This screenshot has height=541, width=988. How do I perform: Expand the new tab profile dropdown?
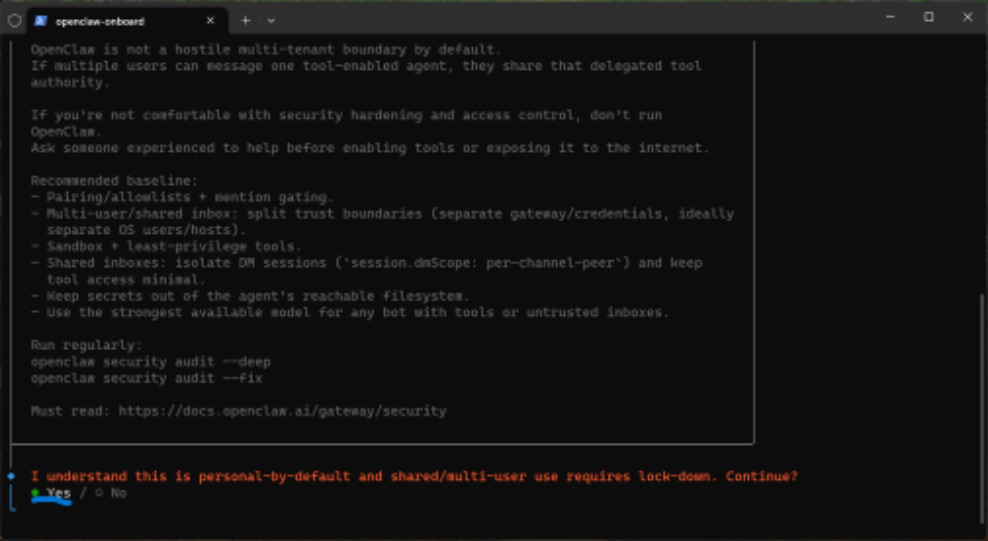[x=271, y=20]
